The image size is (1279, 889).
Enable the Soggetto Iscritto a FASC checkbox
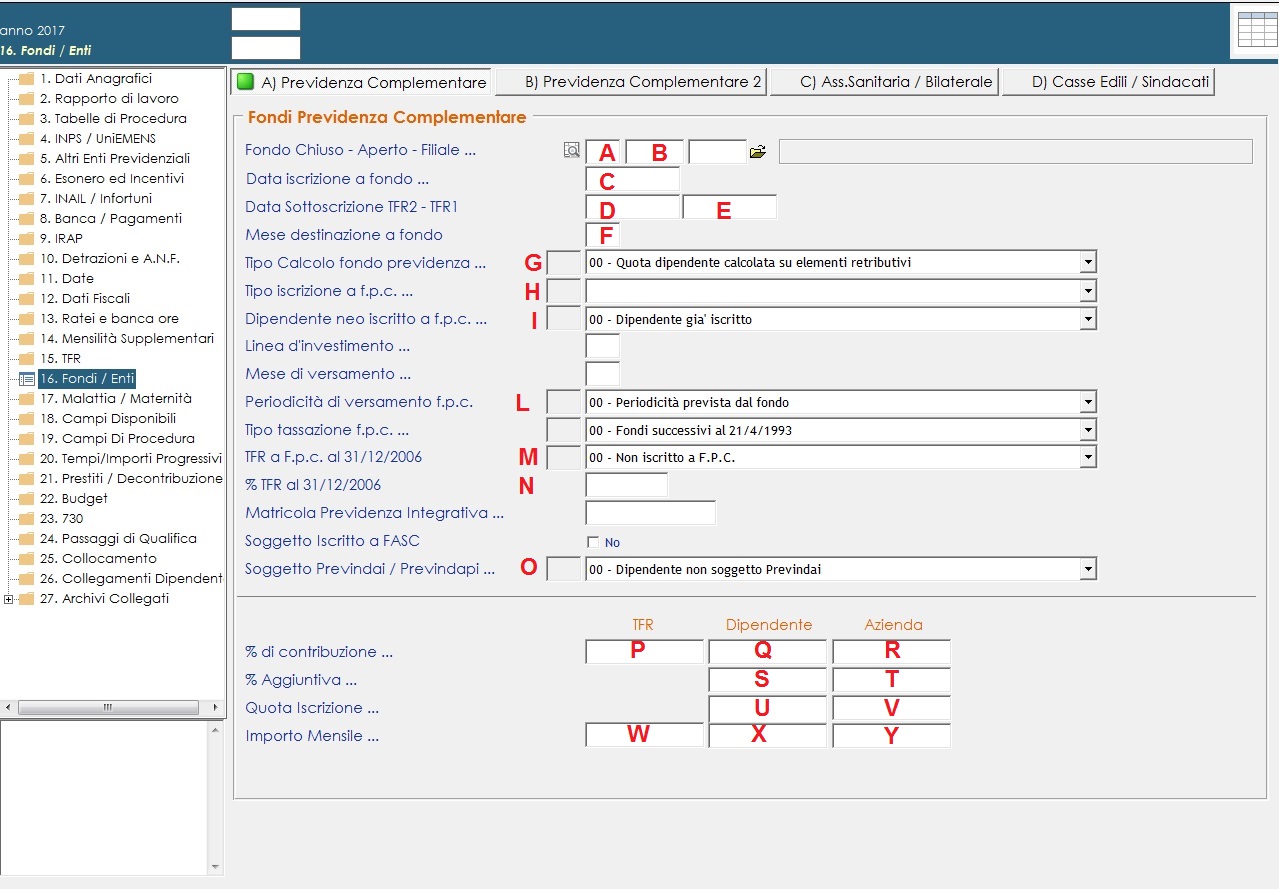(x=593, y=543)
